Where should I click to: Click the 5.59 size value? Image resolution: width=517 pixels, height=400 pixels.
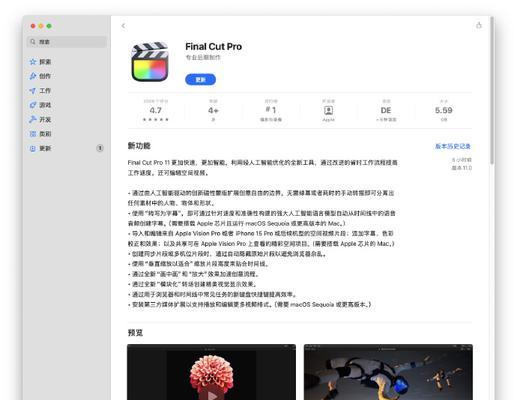[444, 110]
